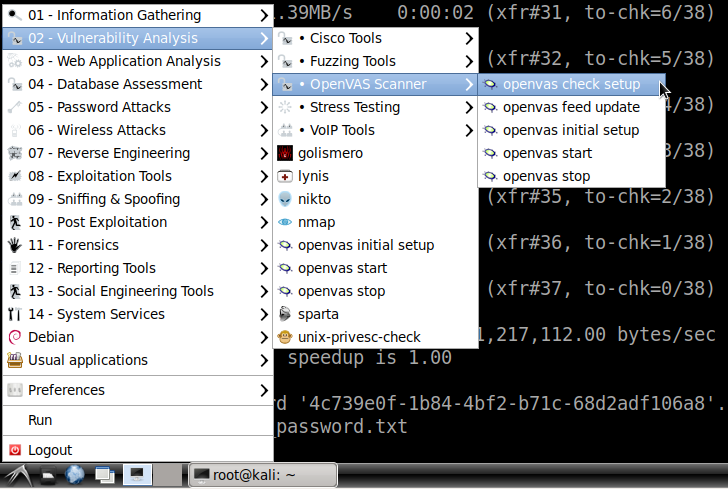Screen dimensions: 728x489
Task: Click the file manager icon in taskbar
Action: (x=48, y=475)
